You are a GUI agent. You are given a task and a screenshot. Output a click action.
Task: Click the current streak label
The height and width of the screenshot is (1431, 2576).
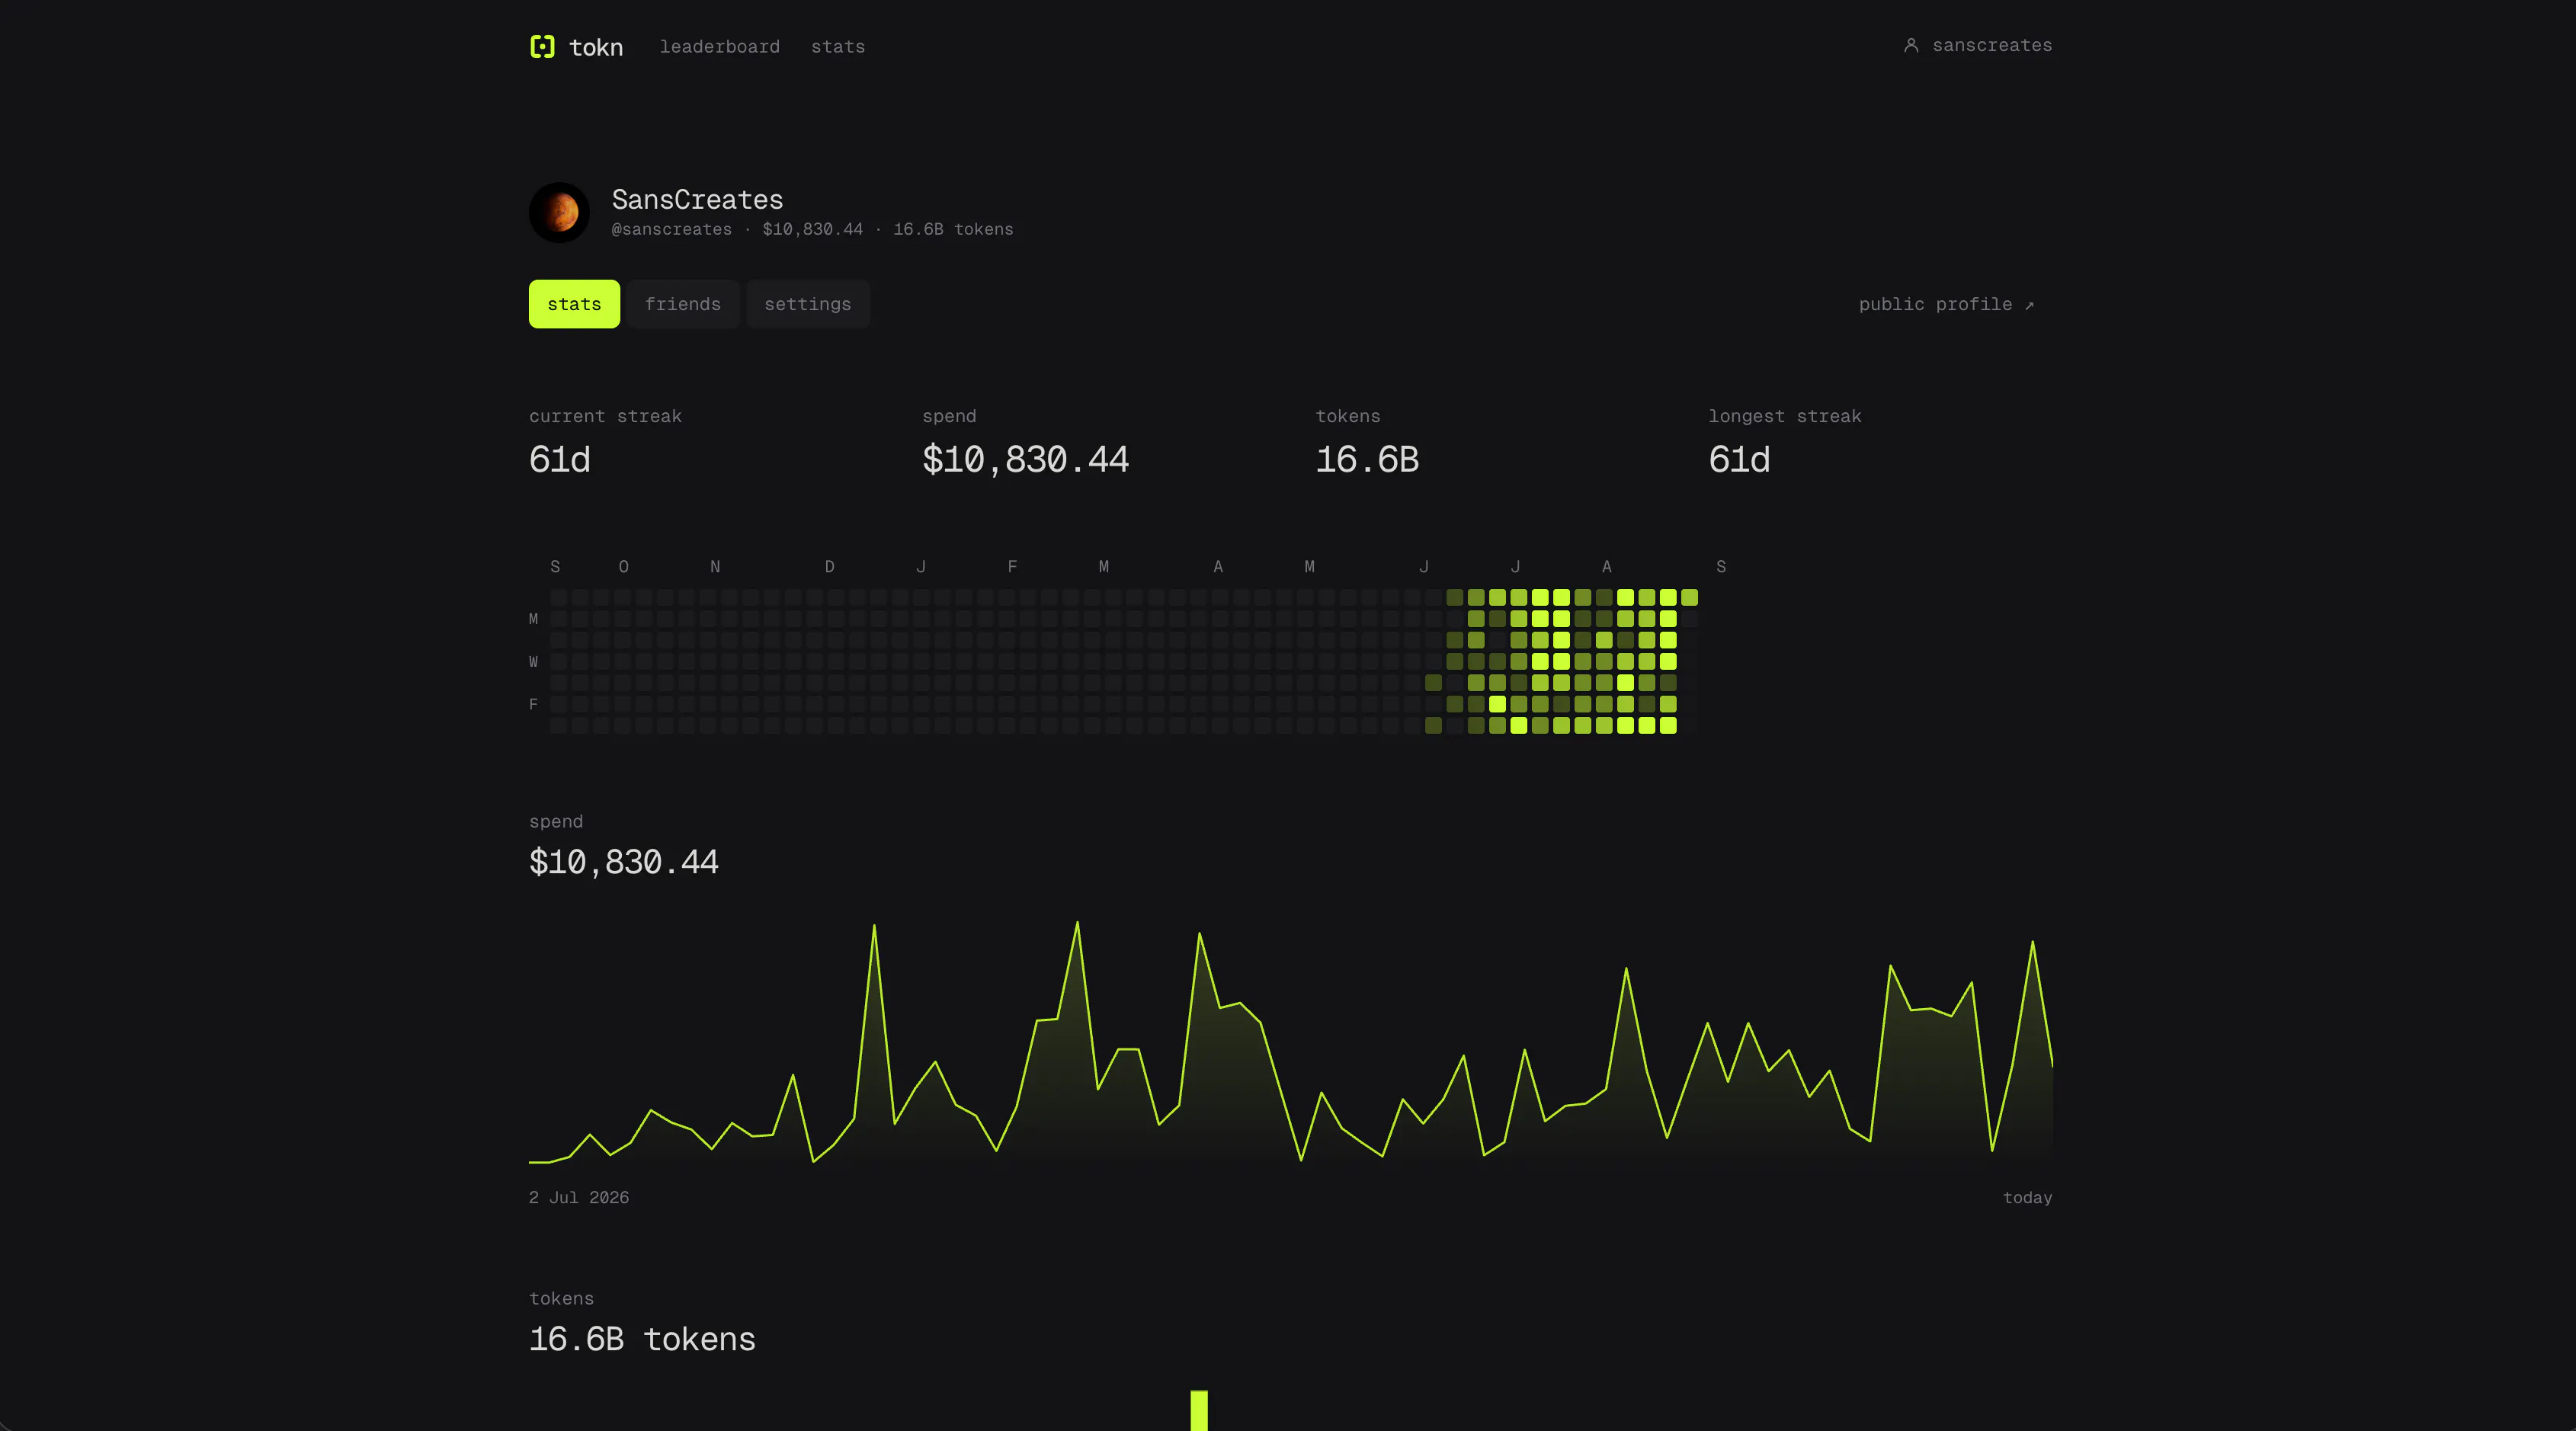605,416
